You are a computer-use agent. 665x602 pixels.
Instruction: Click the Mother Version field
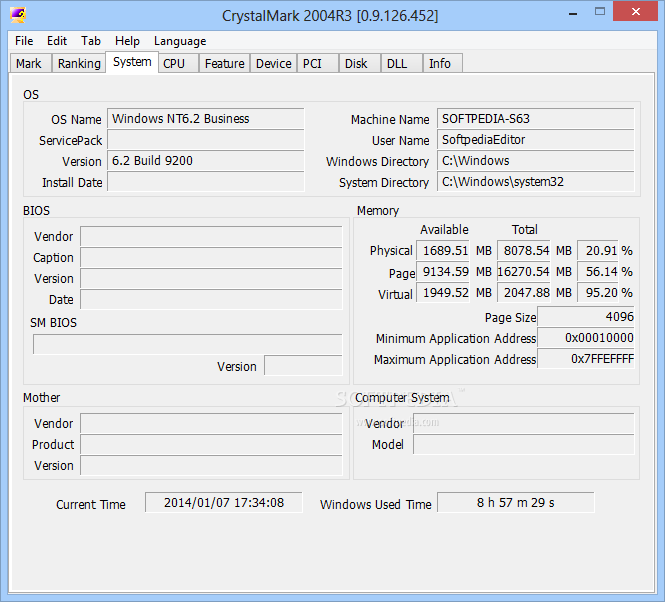click(211, 465)
